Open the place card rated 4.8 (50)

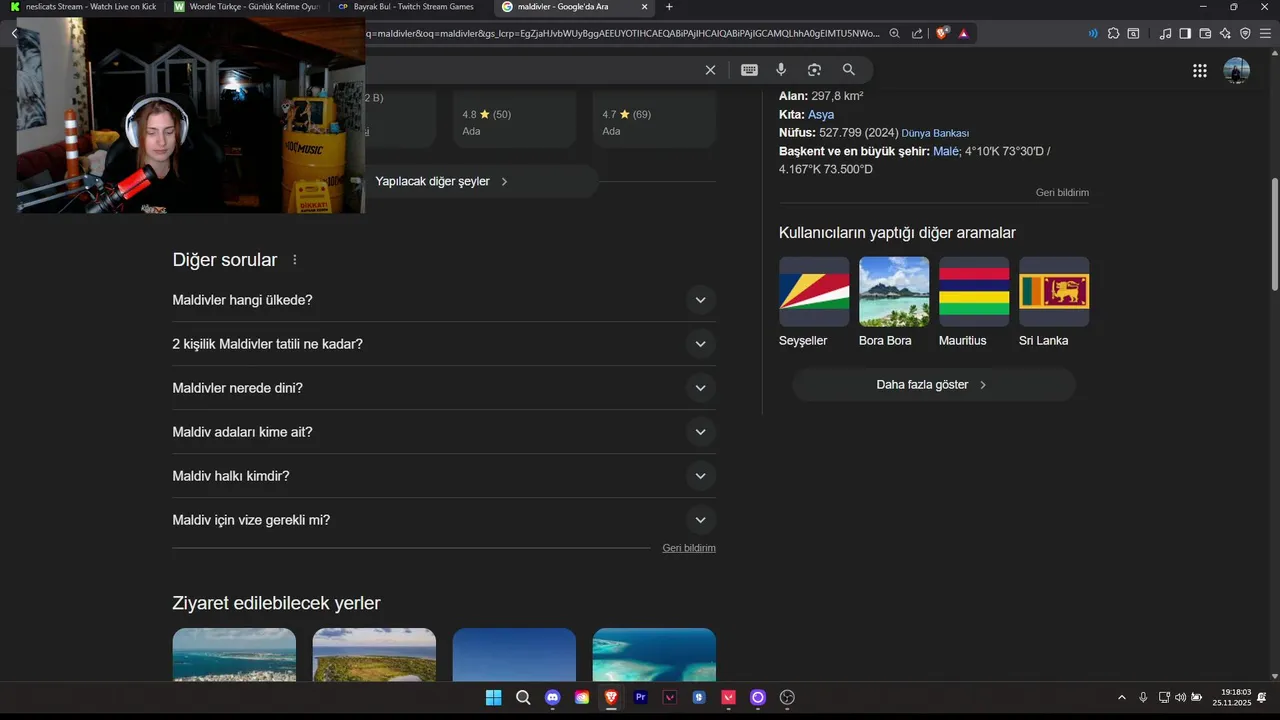pyautogui.click(x=514, y=120)
